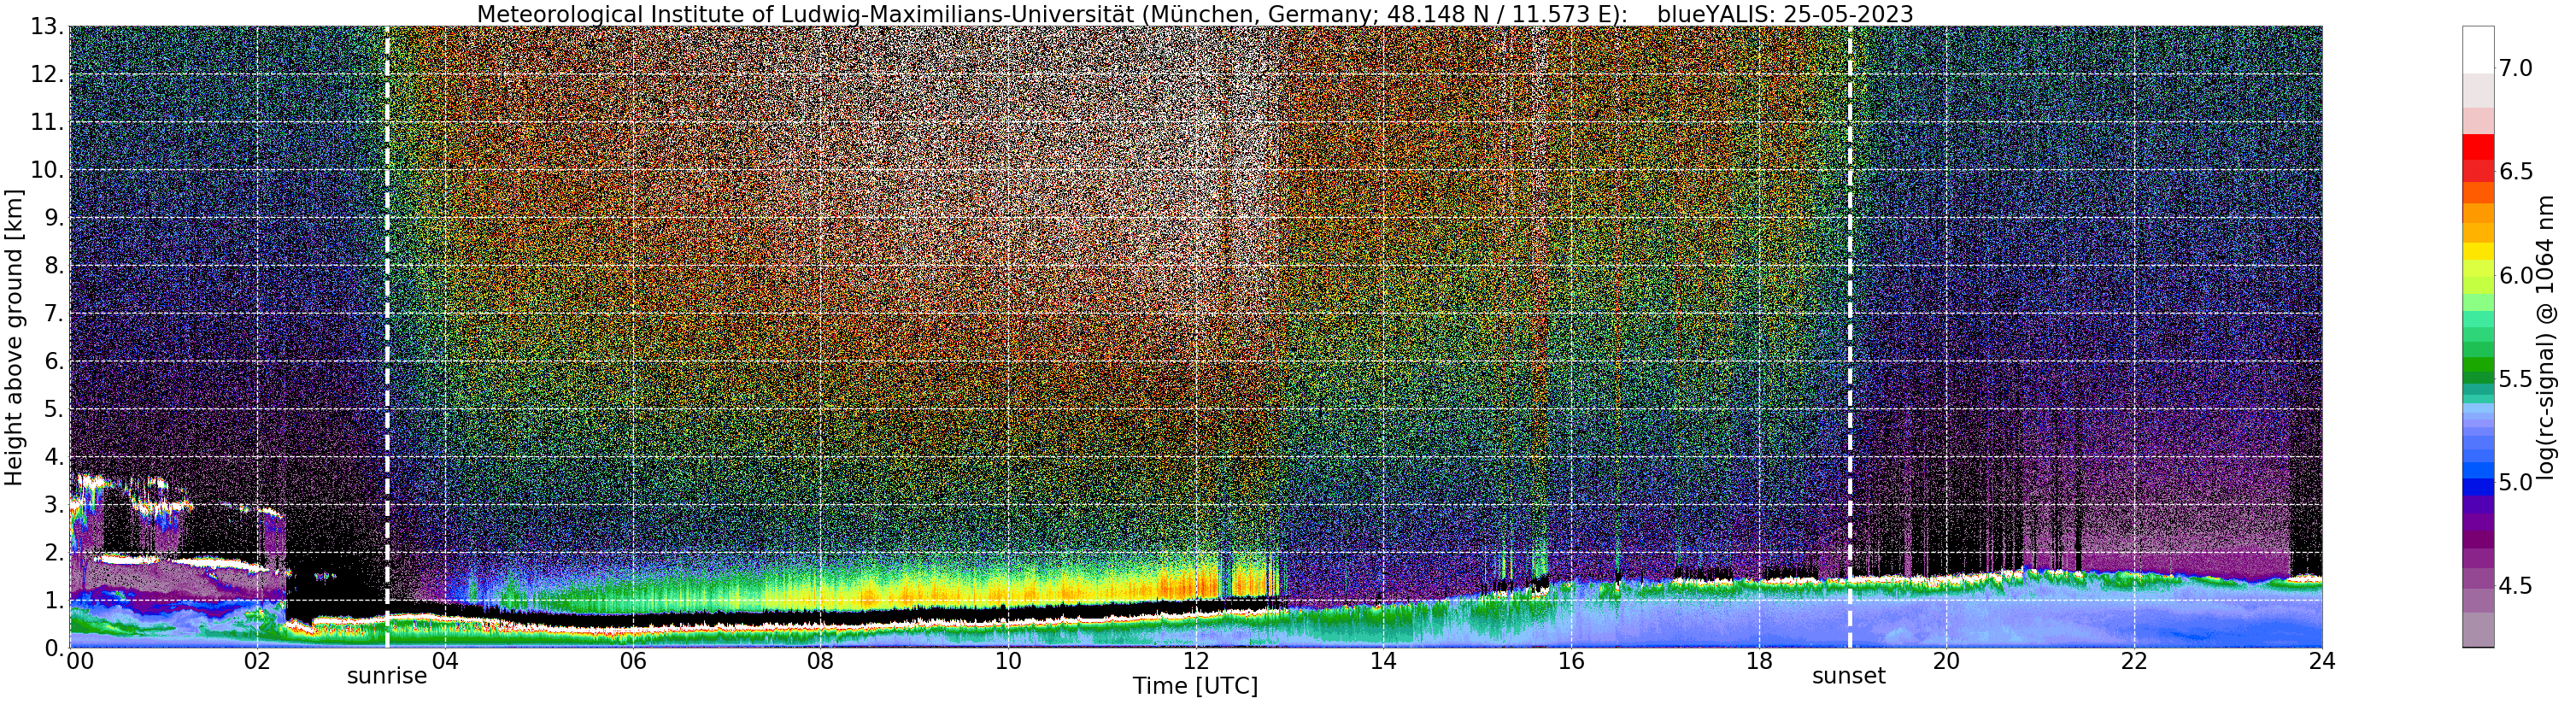This screenshot has height=704, width=2576.
Task: Click the y-axis tick label '7.'
Action: click(x=54, y=314)
